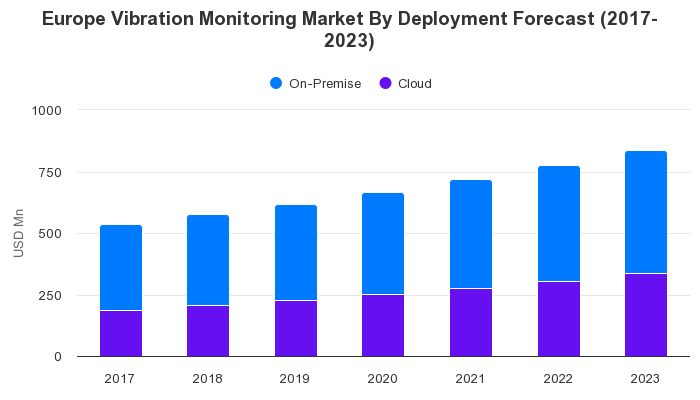Click the purple Cloud legend circle
The image size is (700, 400).
coord(385,83)
